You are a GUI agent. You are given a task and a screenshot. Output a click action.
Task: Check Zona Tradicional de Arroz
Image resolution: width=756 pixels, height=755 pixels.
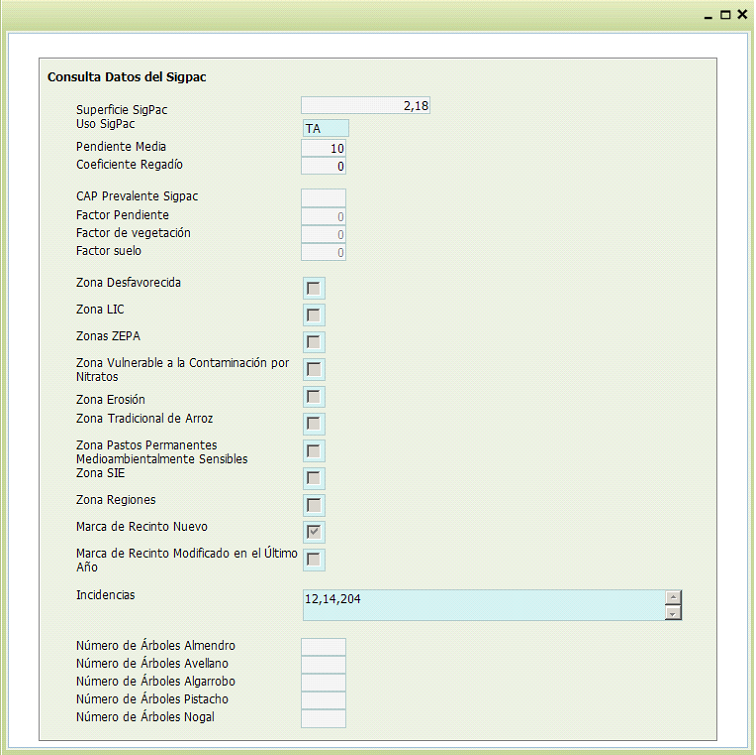(x=314, y=424)
